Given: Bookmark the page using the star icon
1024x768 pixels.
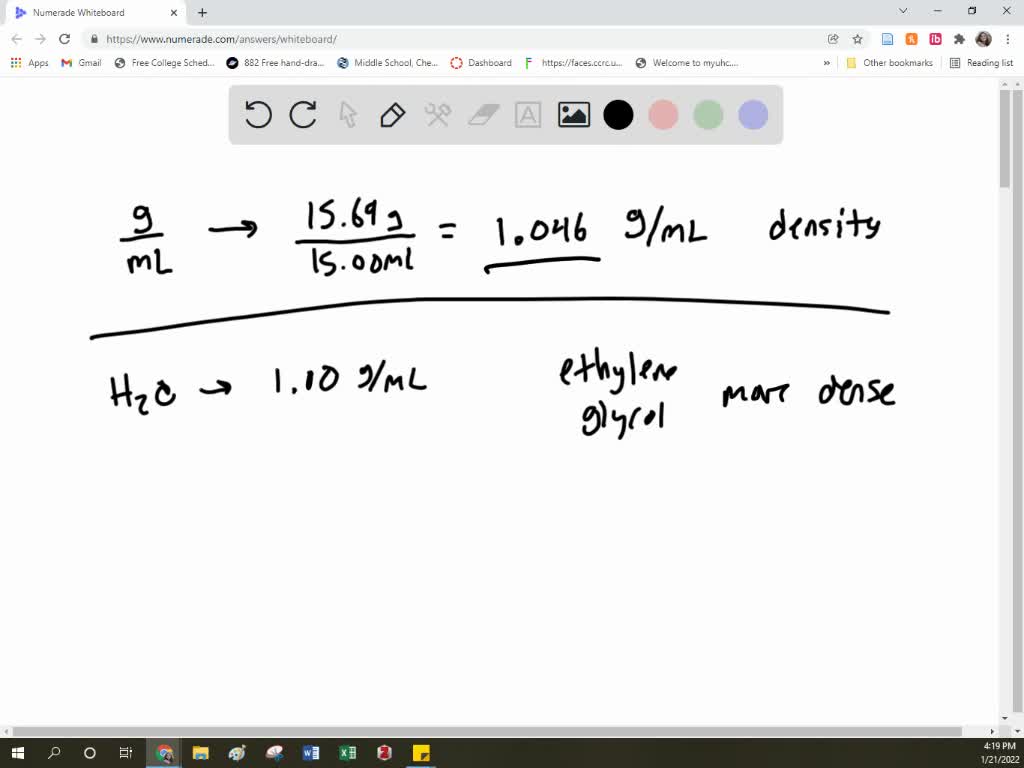Looking at the screenshot, I should click(855, 37).
